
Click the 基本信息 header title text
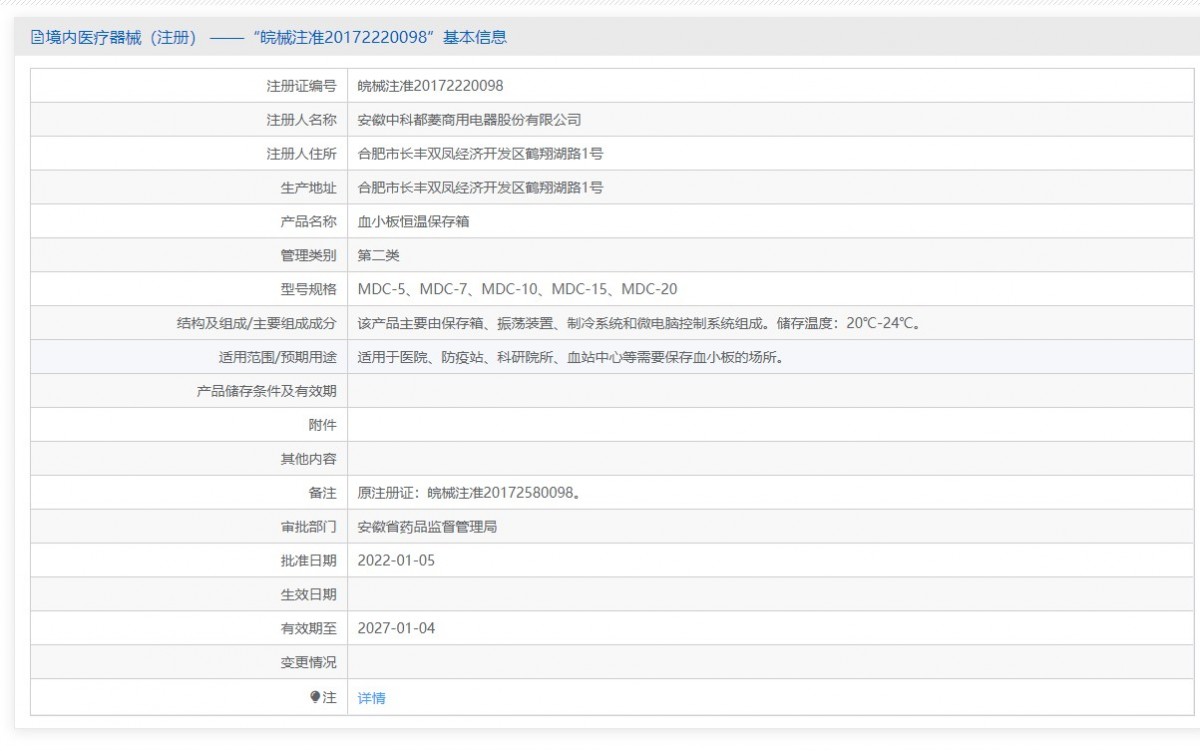click(x=270, y=38)
